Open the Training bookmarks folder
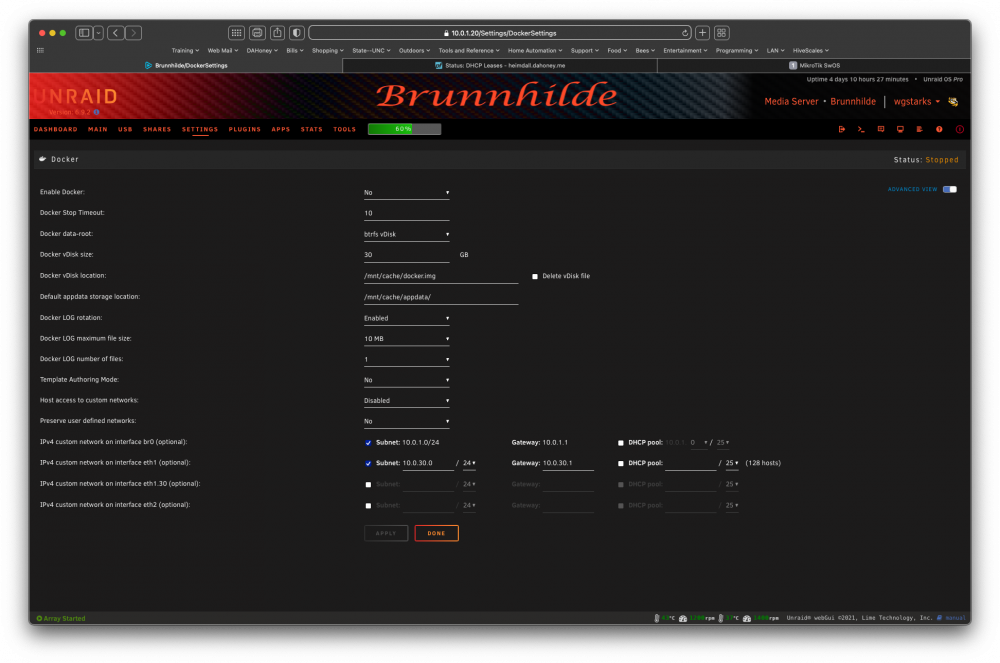This screenshot has width=1000, height=663. [185, 50]
